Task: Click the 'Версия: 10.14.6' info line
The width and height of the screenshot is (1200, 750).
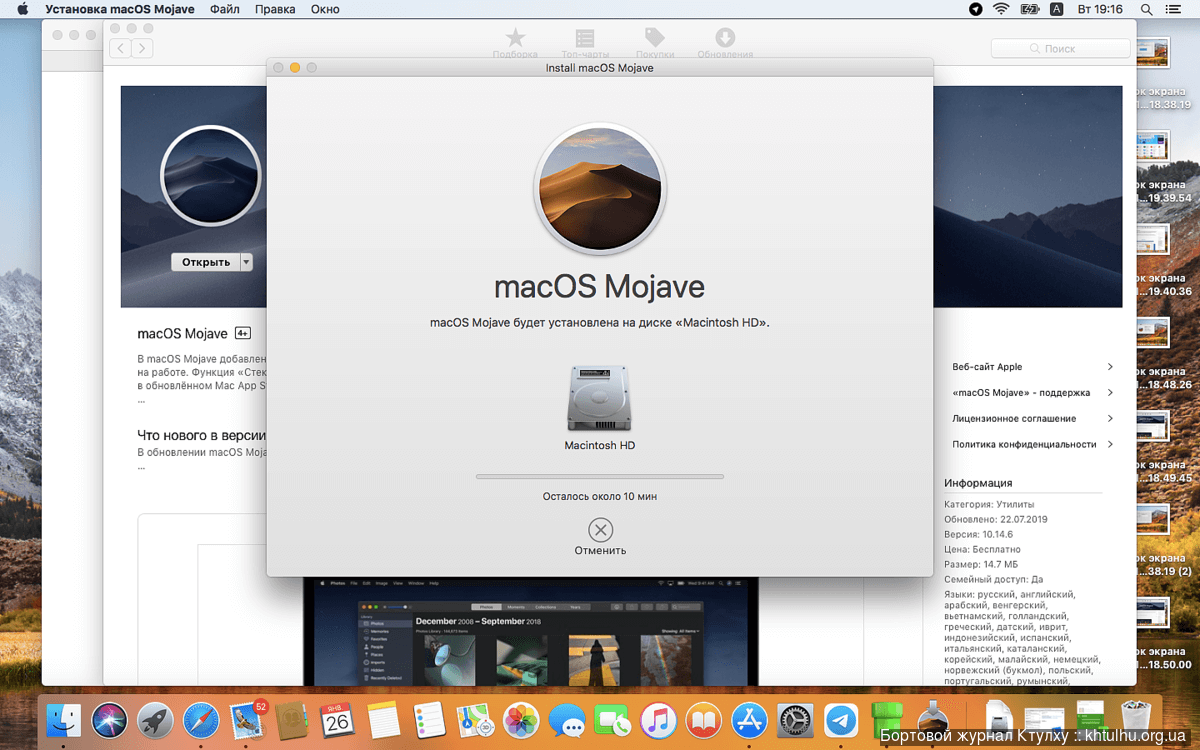Action: tap(979, 534)
